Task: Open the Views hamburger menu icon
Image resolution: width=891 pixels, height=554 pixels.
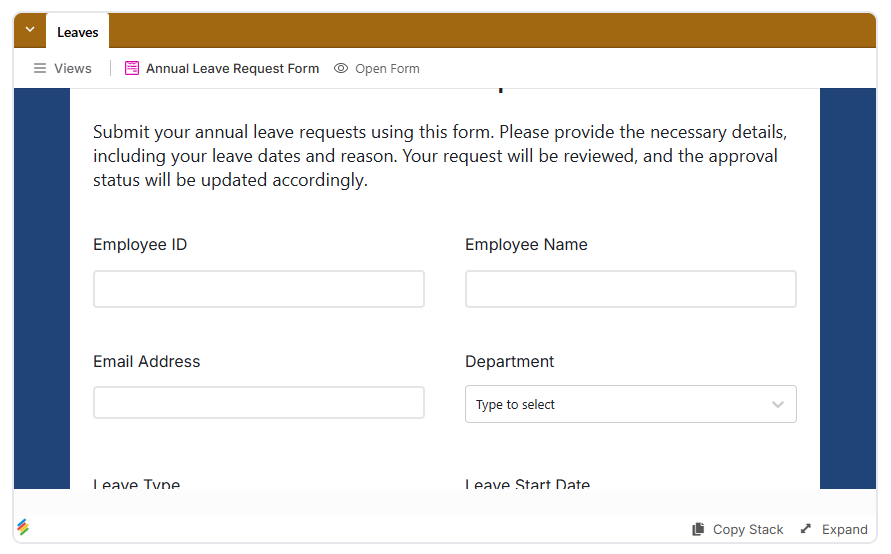Action: point(40,68)
